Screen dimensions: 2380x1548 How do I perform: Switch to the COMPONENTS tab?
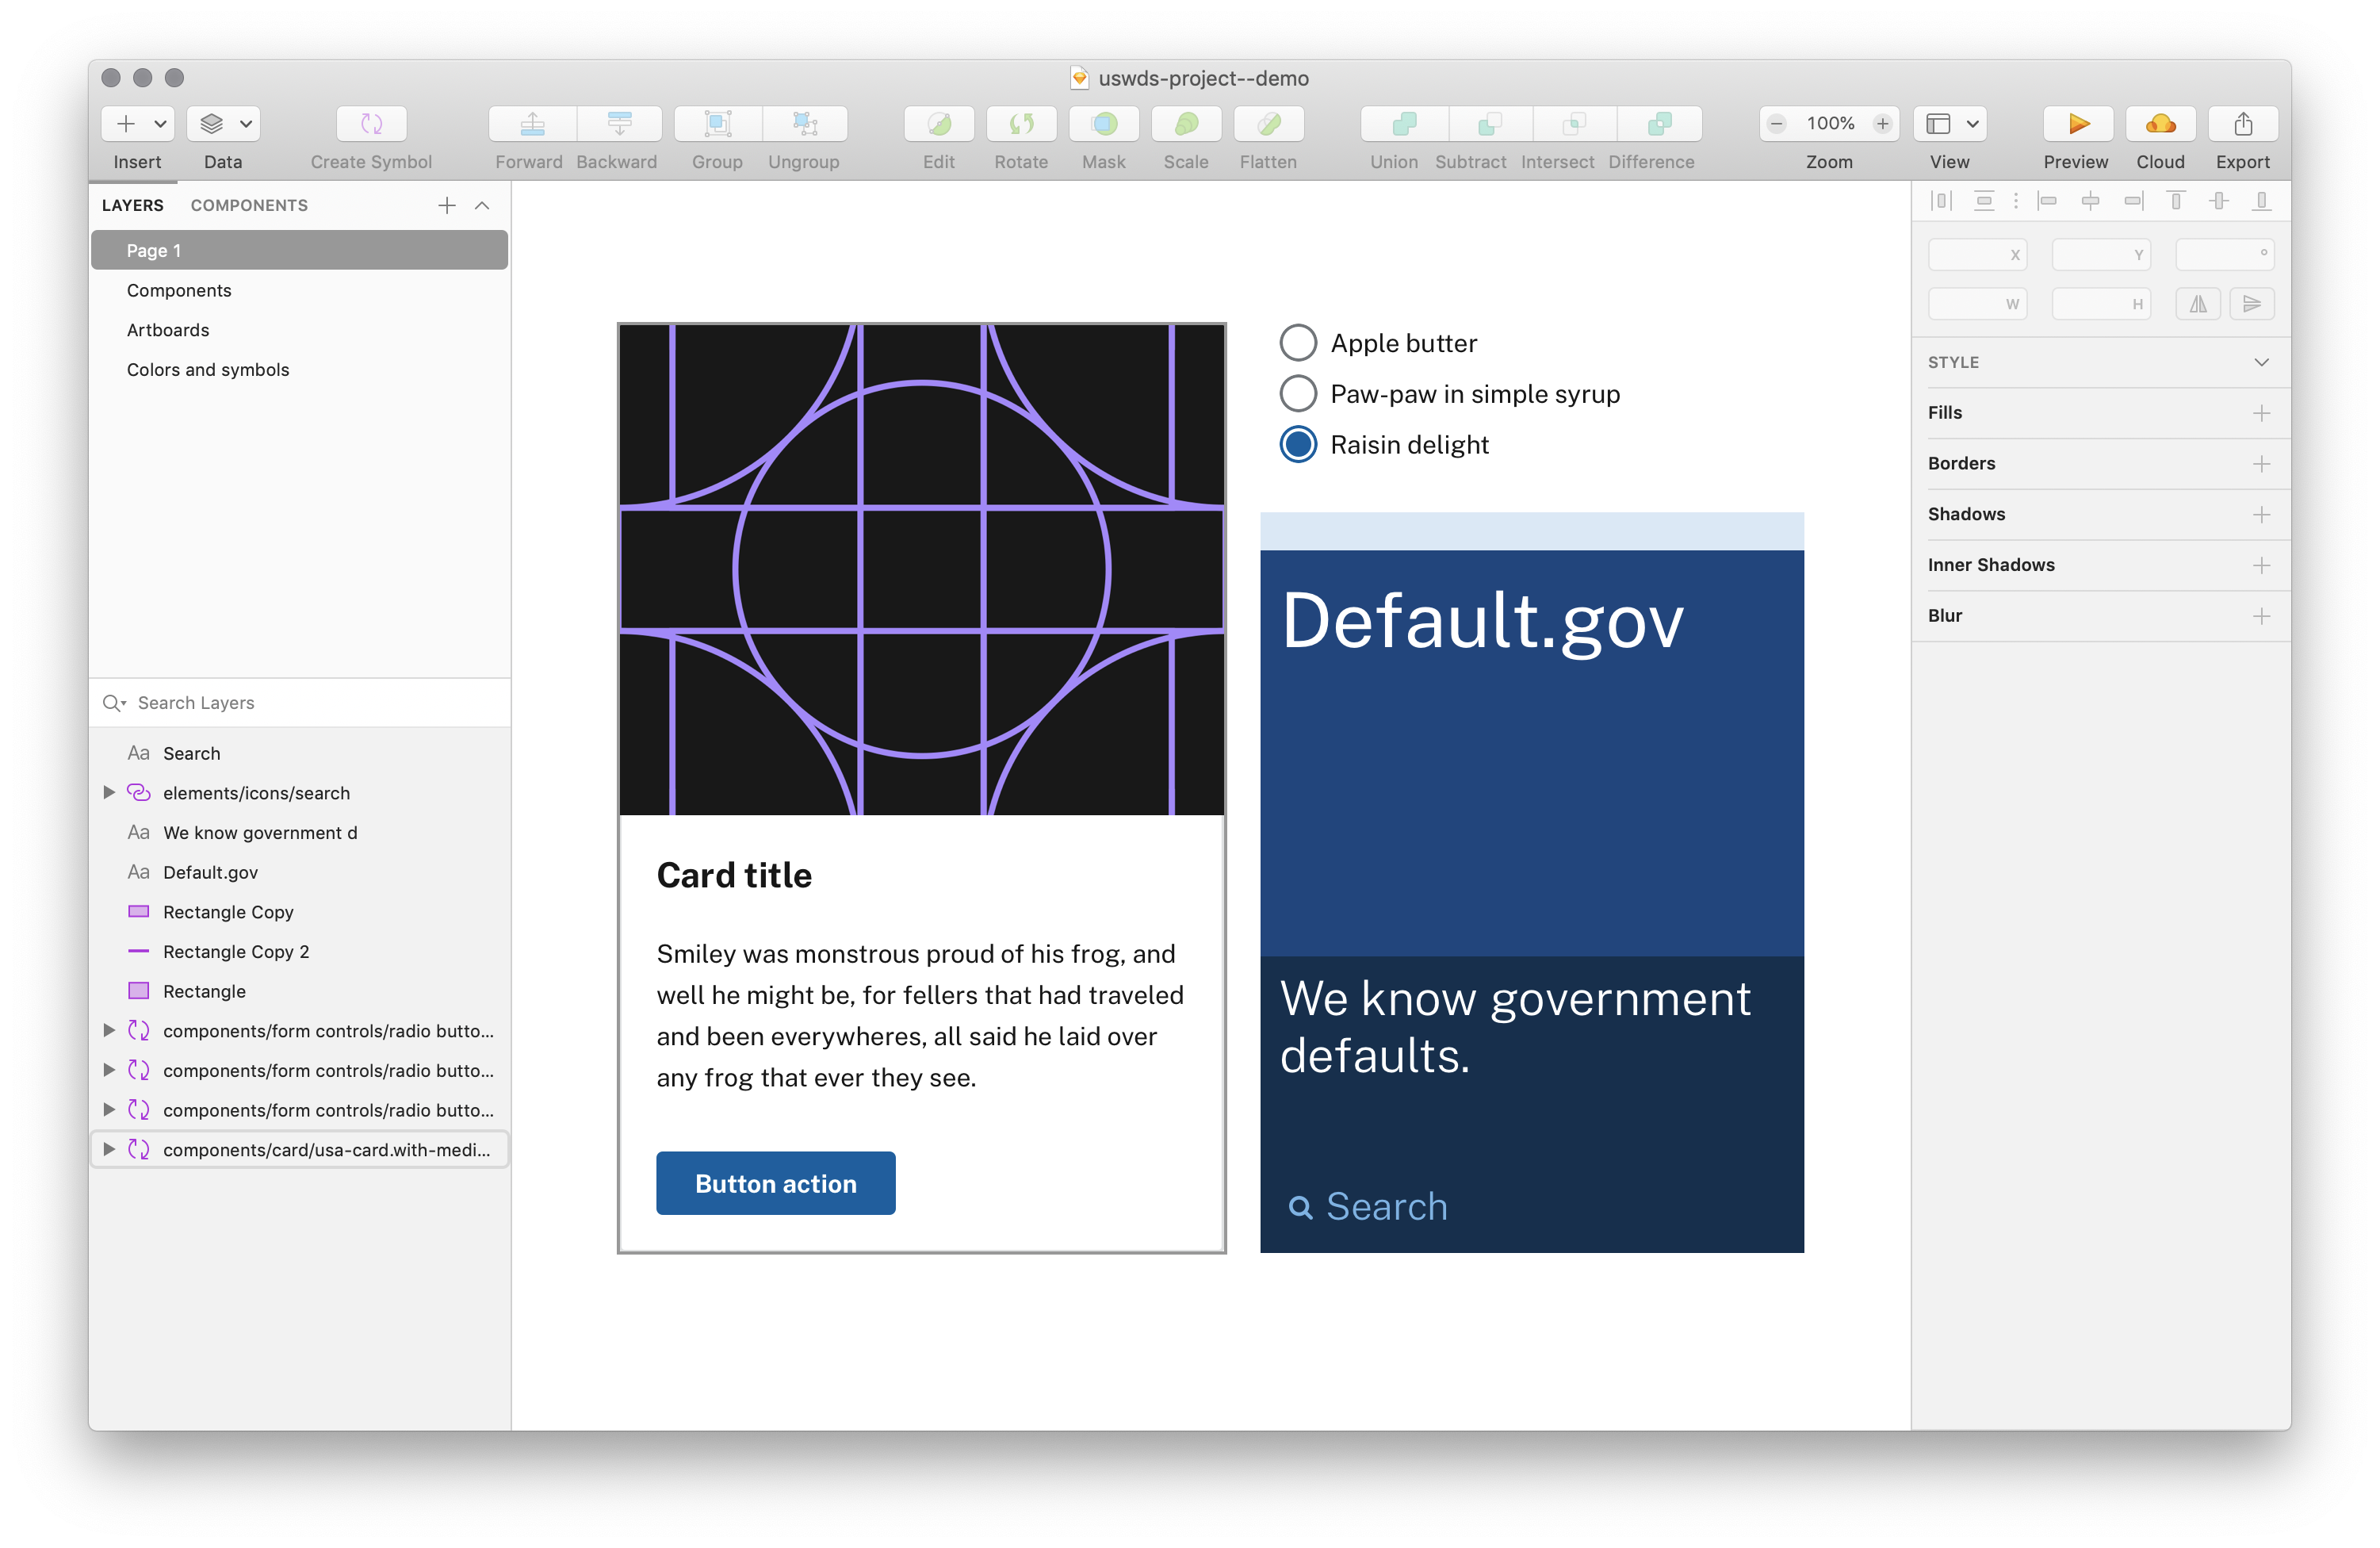point(250,203)
